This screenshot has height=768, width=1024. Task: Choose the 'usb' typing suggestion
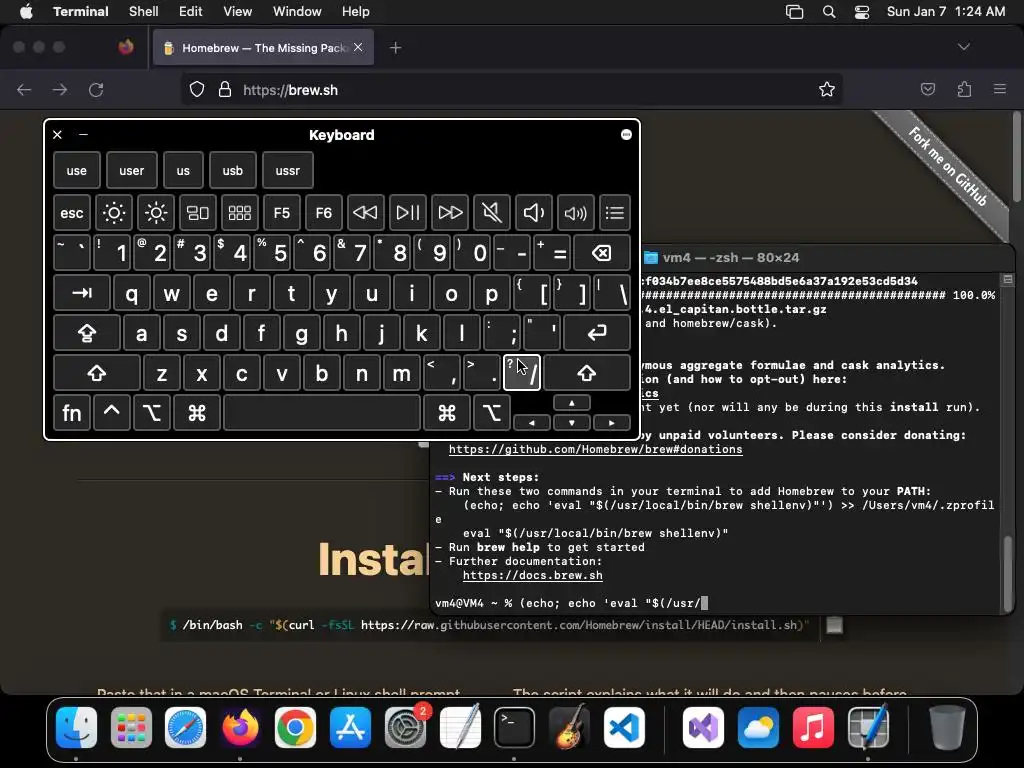pos(232,170)
